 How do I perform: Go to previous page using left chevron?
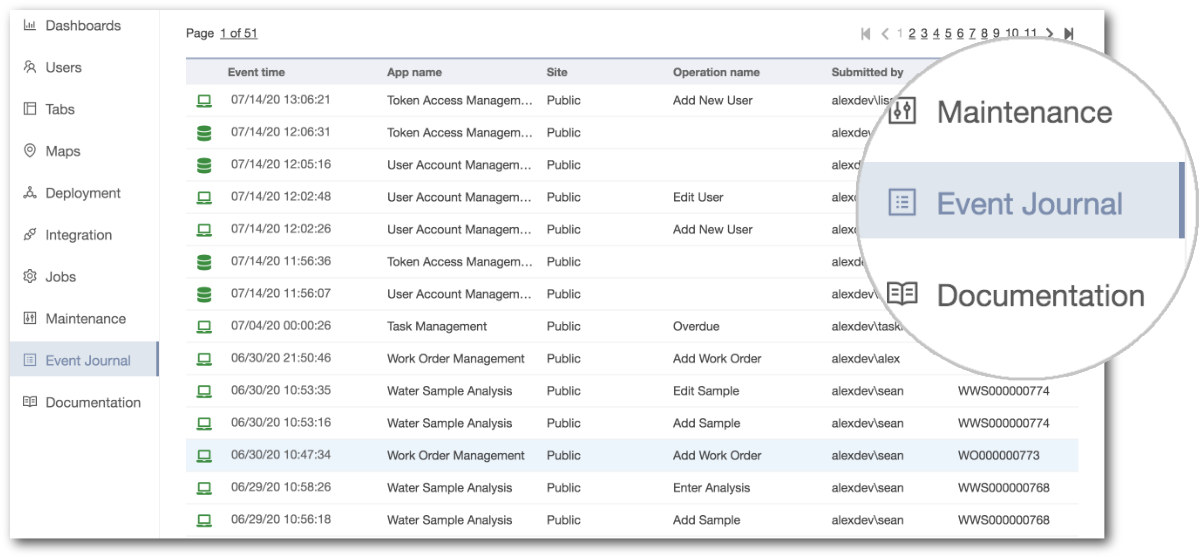[x=885, y=34]
